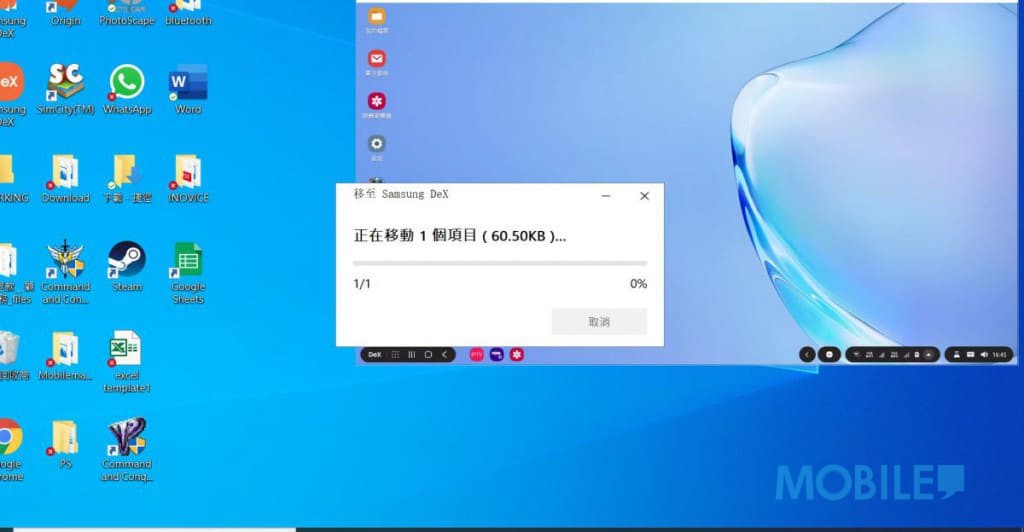Click the 正在移動 1 個項目 message text
The image size is (1024, 532).
(460, 236)
